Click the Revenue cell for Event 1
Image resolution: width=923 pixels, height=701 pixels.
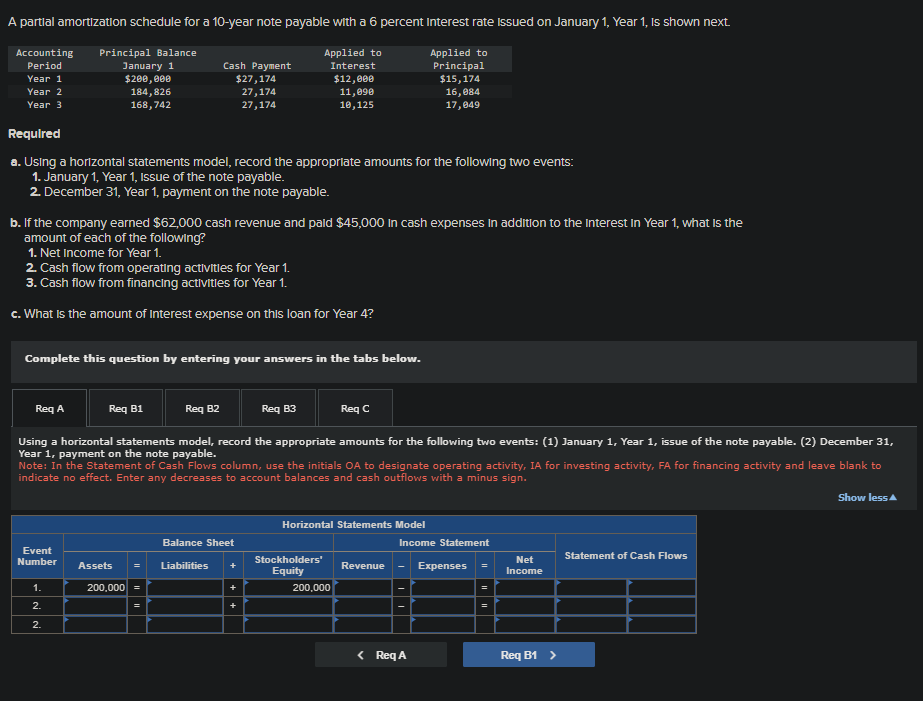pyautogui.click(x=363, y=589)
